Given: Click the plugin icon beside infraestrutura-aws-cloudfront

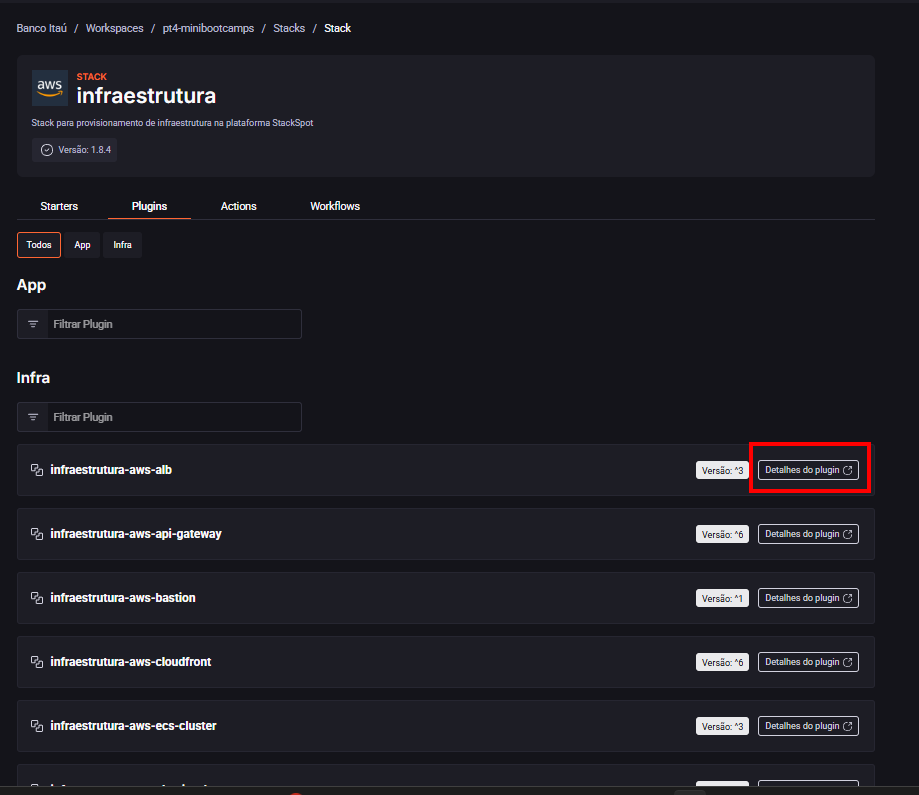Looking at the screenshot, I should [37, 662].
